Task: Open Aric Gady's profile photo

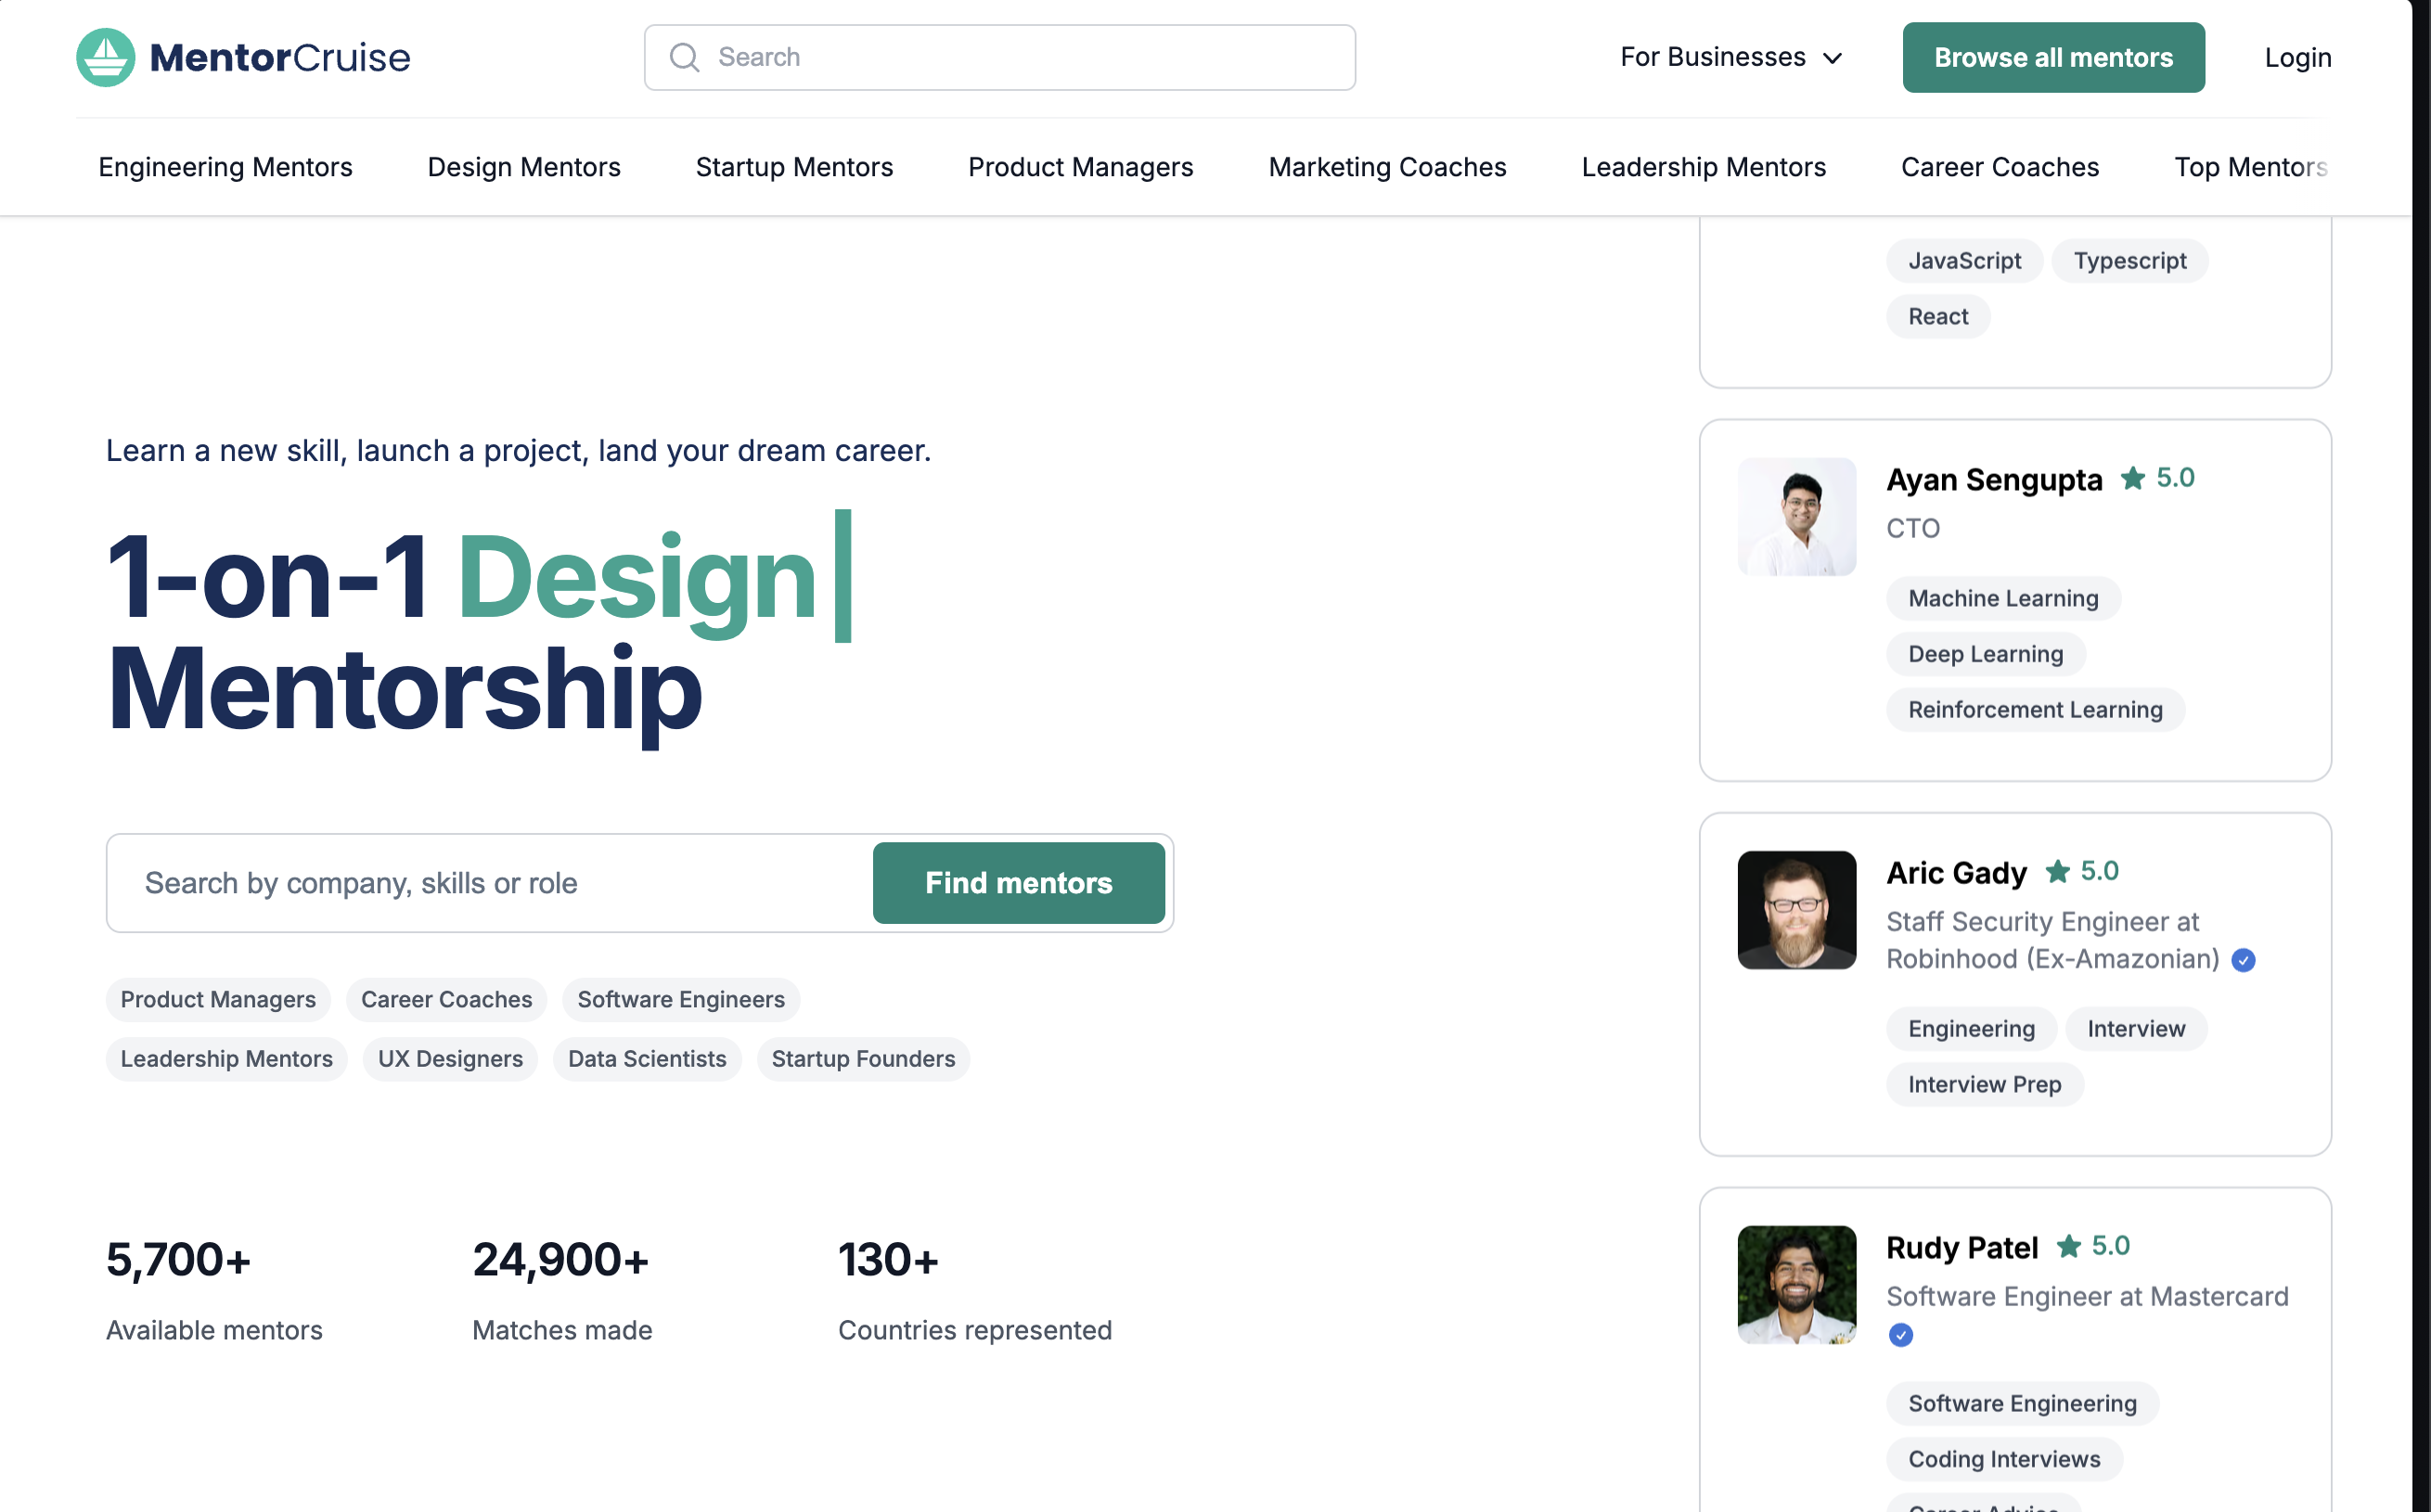Action: coord(1796,910)
